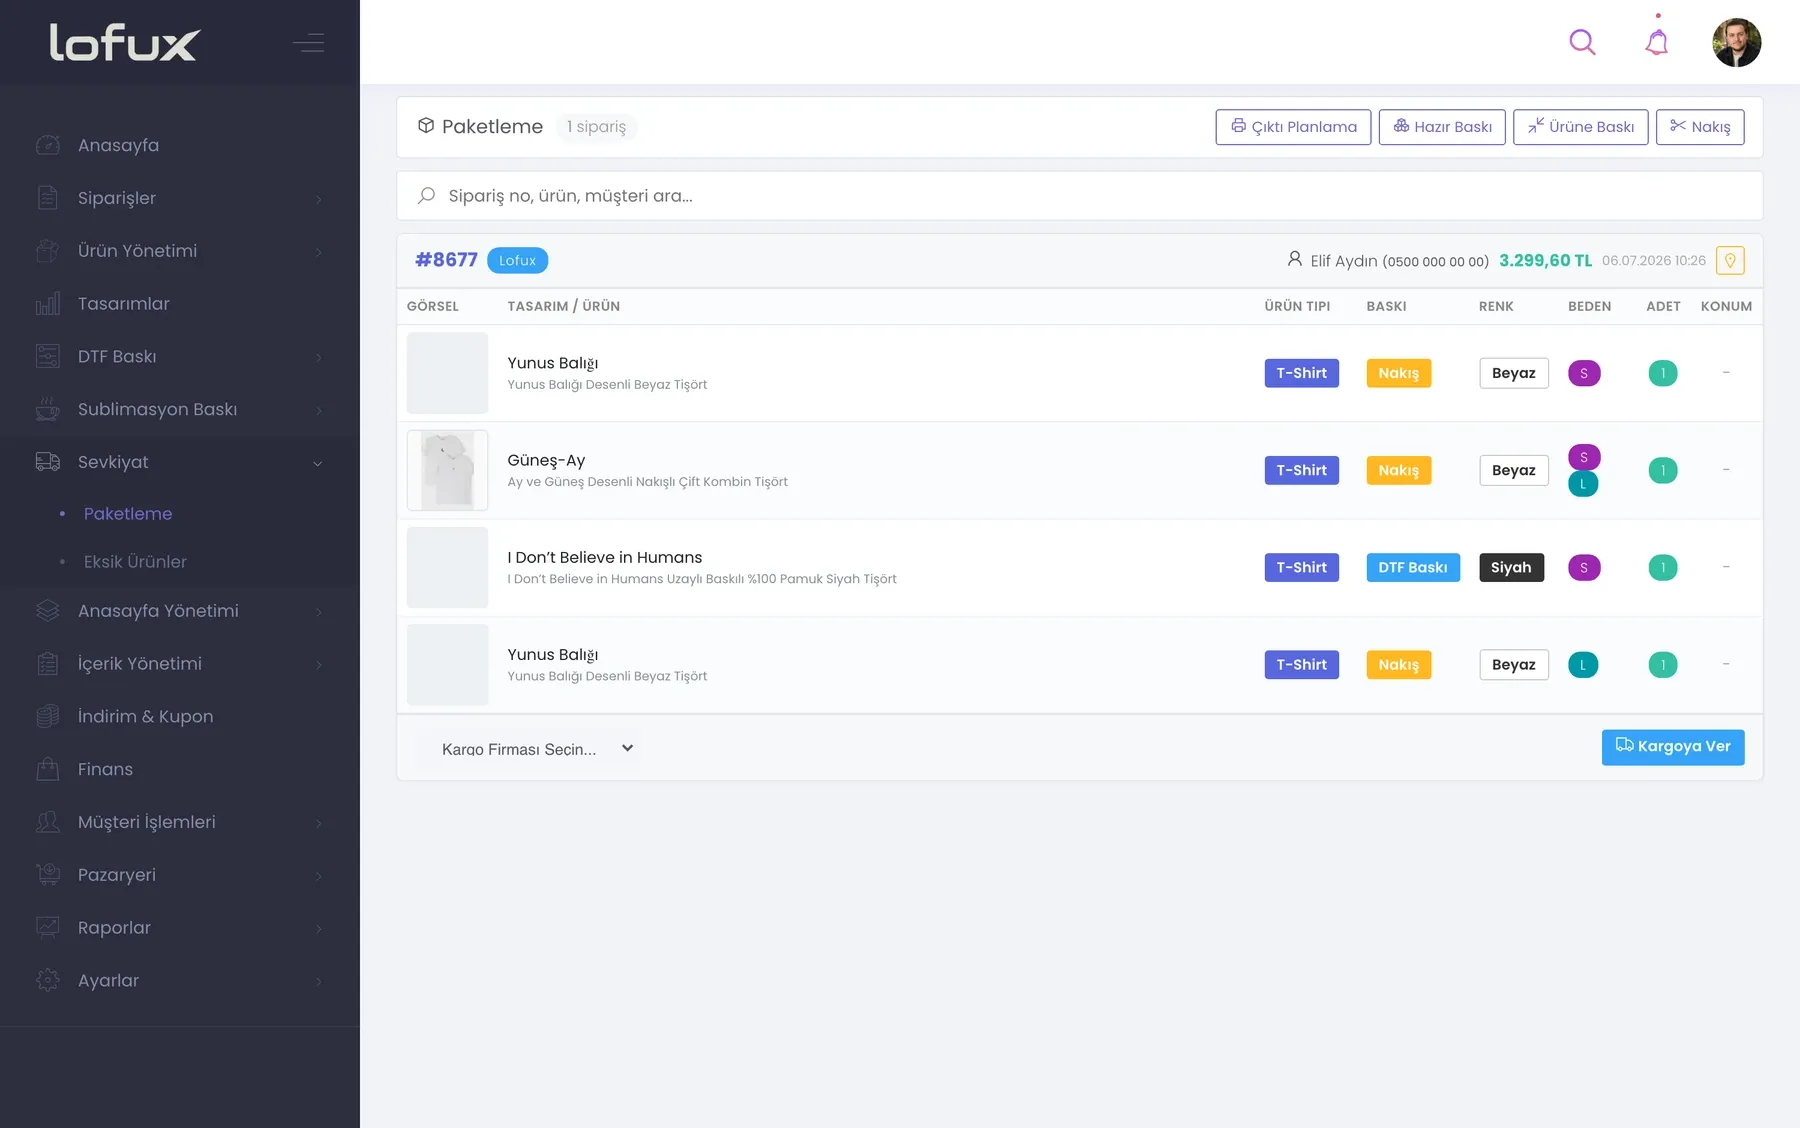1800x1128 pixels.
Task: Click the Çıktı Planlama button
Action: pyautogui.click(x=1293, y=127)
